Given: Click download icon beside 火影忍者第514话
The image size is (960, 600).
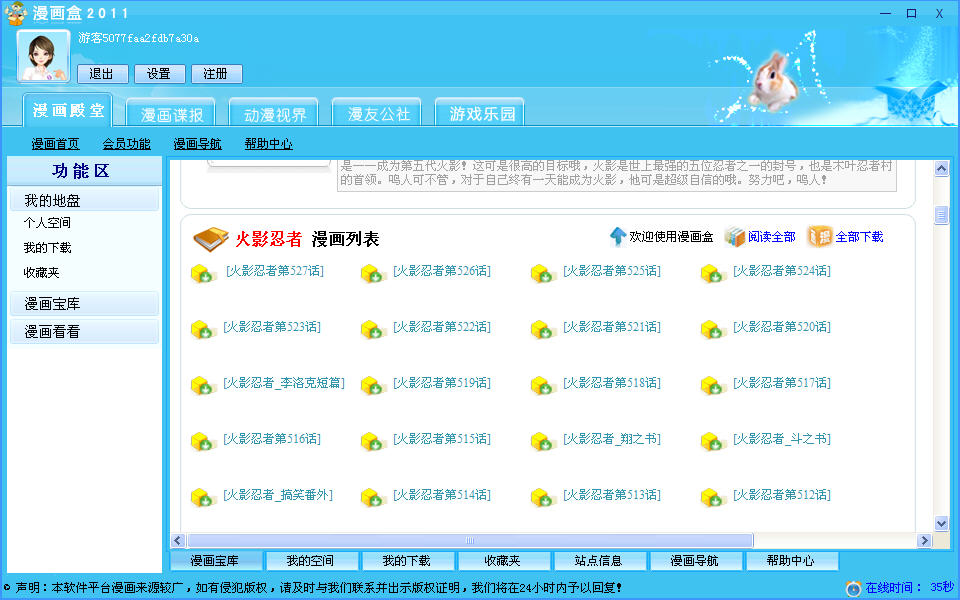Looking at the screenshot, I should pos(373,498).
